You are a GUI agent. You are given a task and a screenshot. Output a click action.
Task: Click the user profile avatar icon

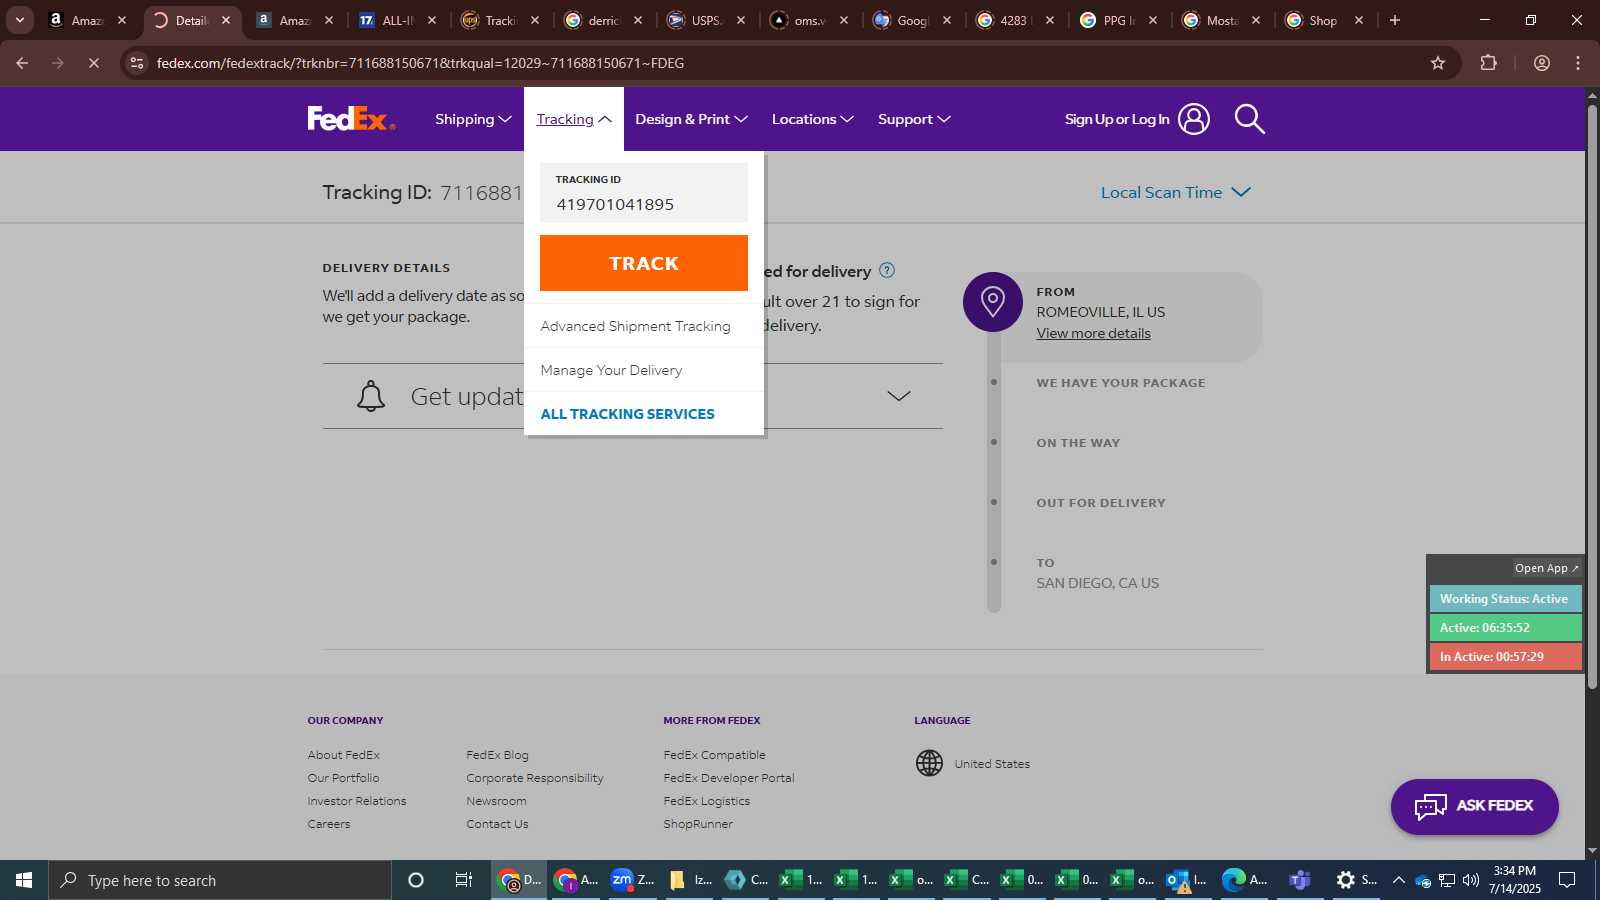(1193, 119)
